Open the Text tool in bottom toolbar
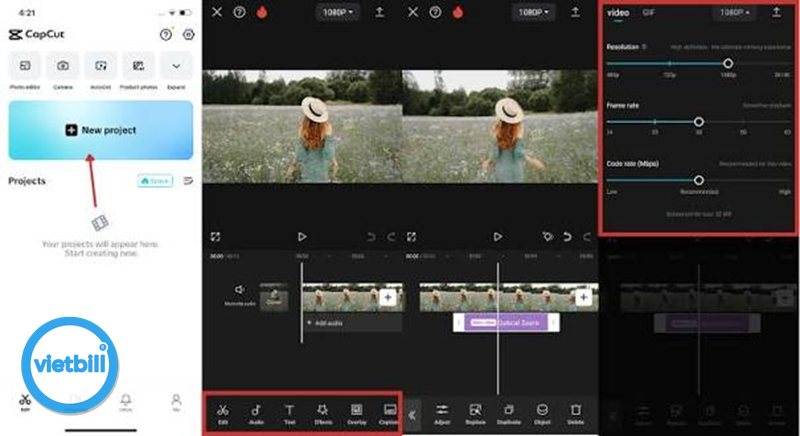800x436 pixels. (289, 414)
